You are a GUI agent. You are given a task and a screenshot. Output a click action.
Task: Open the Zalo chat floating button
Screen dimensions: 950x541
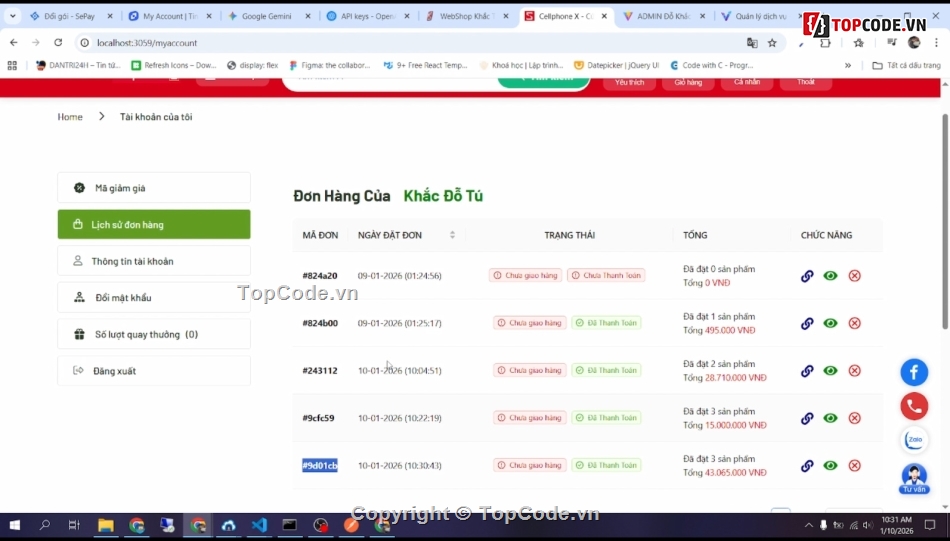(x=914, y=440)
